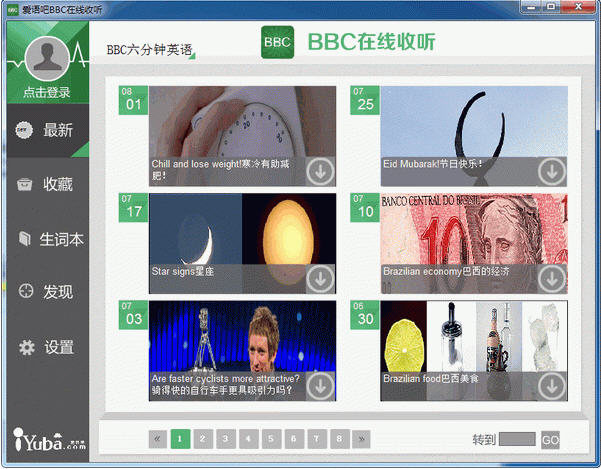
Task: Download the Eid Mubarak episode
Action: pos(552,172)
